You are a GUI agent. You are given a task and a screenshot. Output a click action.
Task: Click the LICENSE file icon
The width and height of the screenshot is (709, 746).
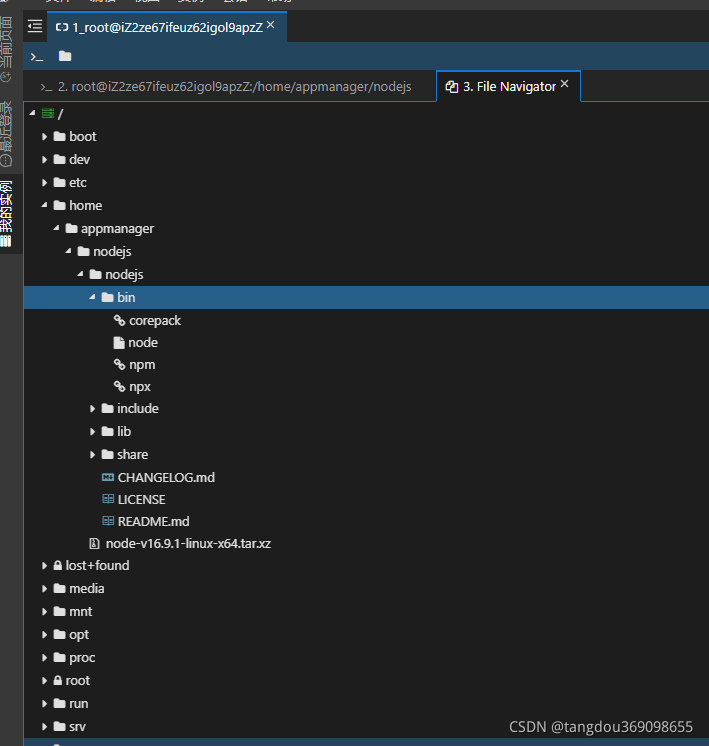[x=108, y=499]
